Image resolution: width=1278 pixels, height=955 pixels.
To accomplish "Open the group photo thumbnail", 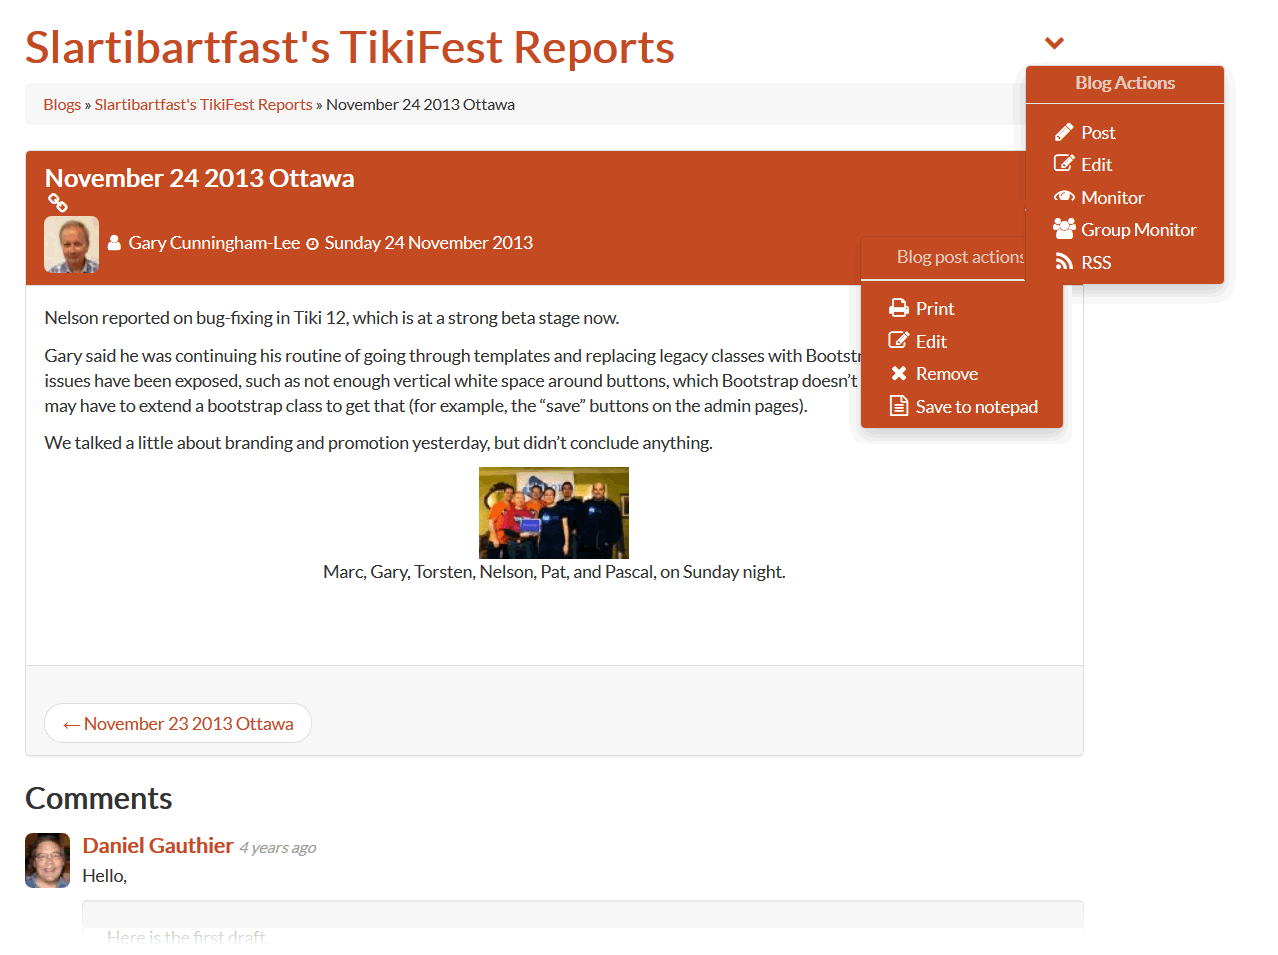I will (x=554, y=512).
